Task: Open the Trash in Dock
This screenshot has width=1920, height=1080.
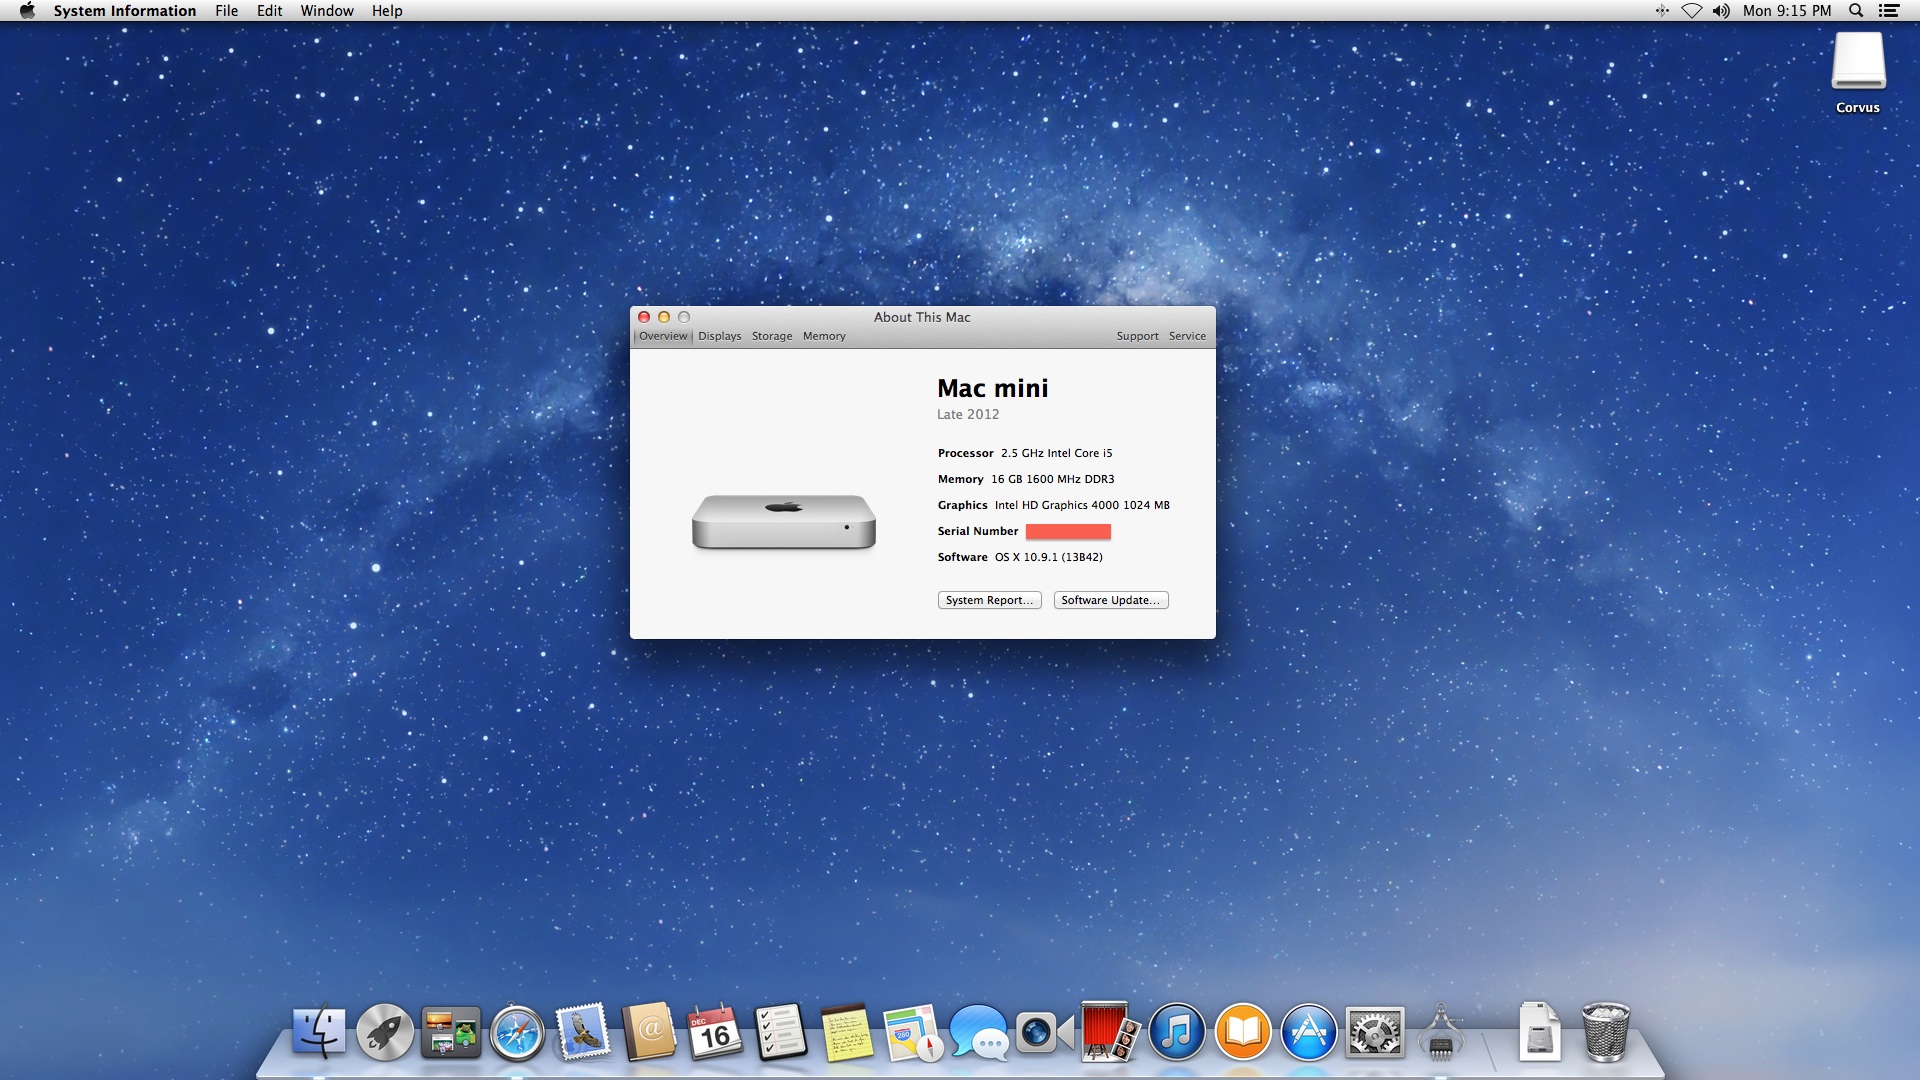Action: click(1606, 1032)
